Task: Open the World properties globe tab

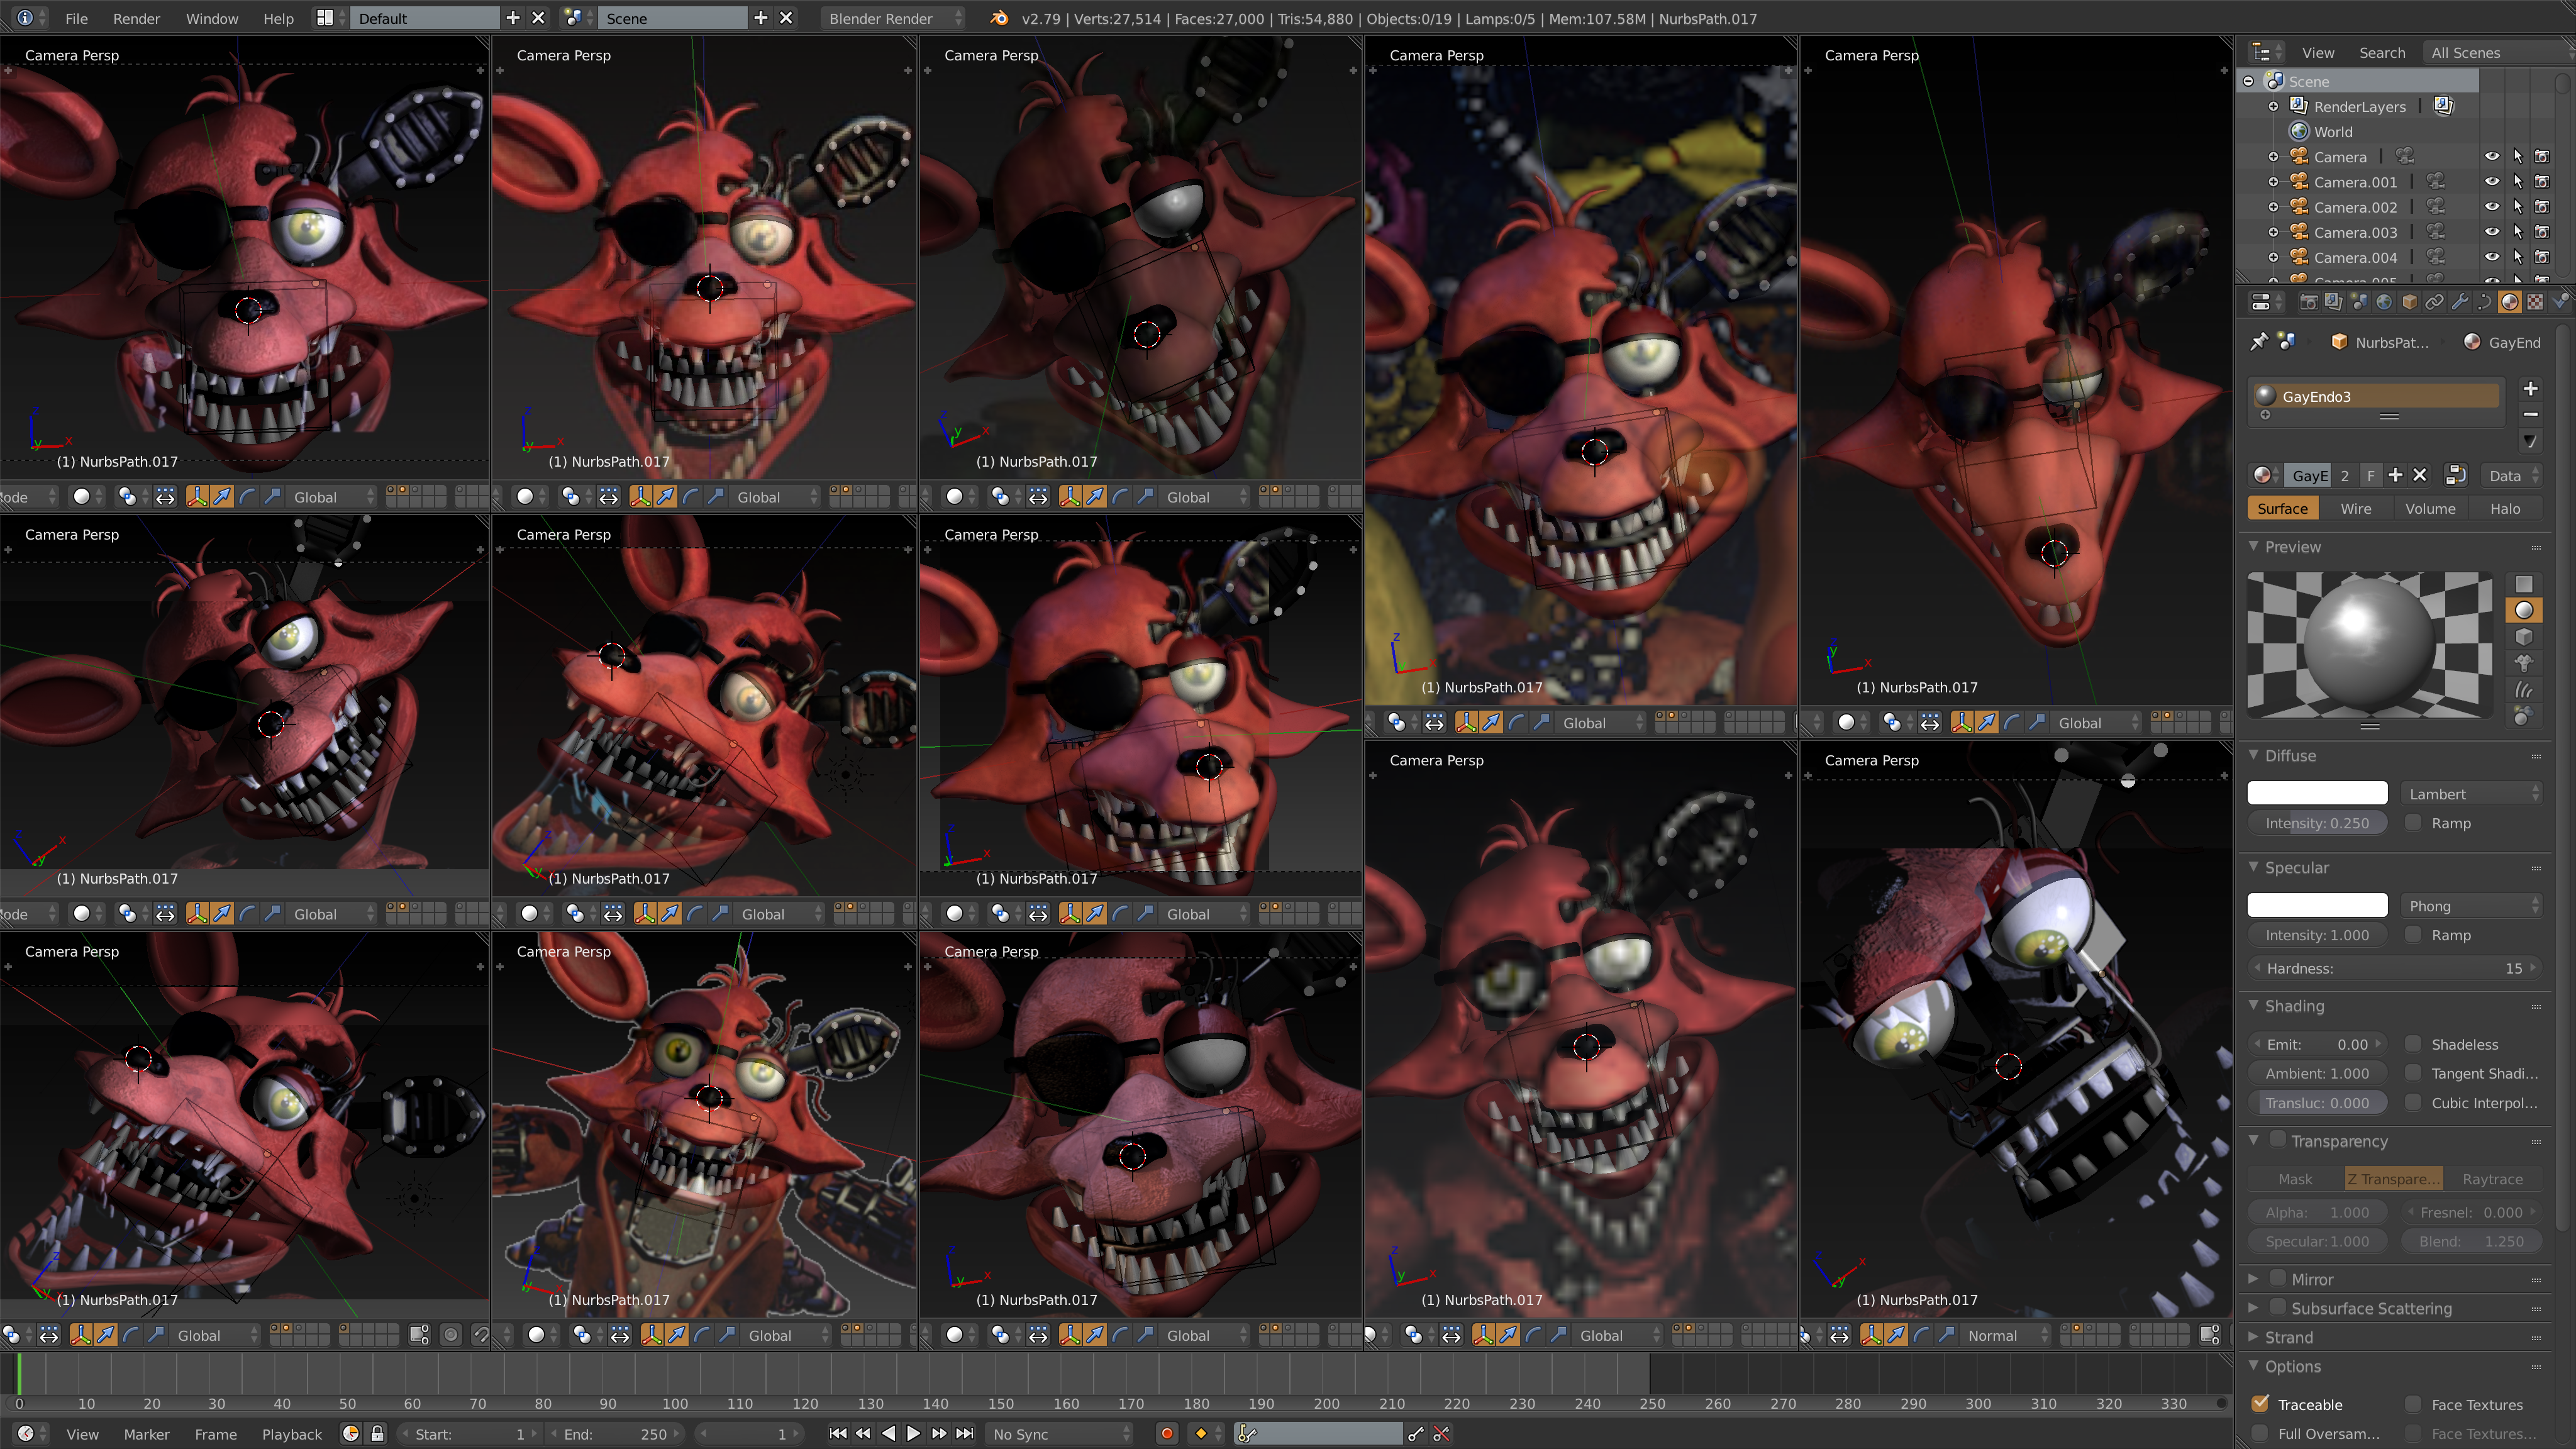Action: tap(2384, 302)
